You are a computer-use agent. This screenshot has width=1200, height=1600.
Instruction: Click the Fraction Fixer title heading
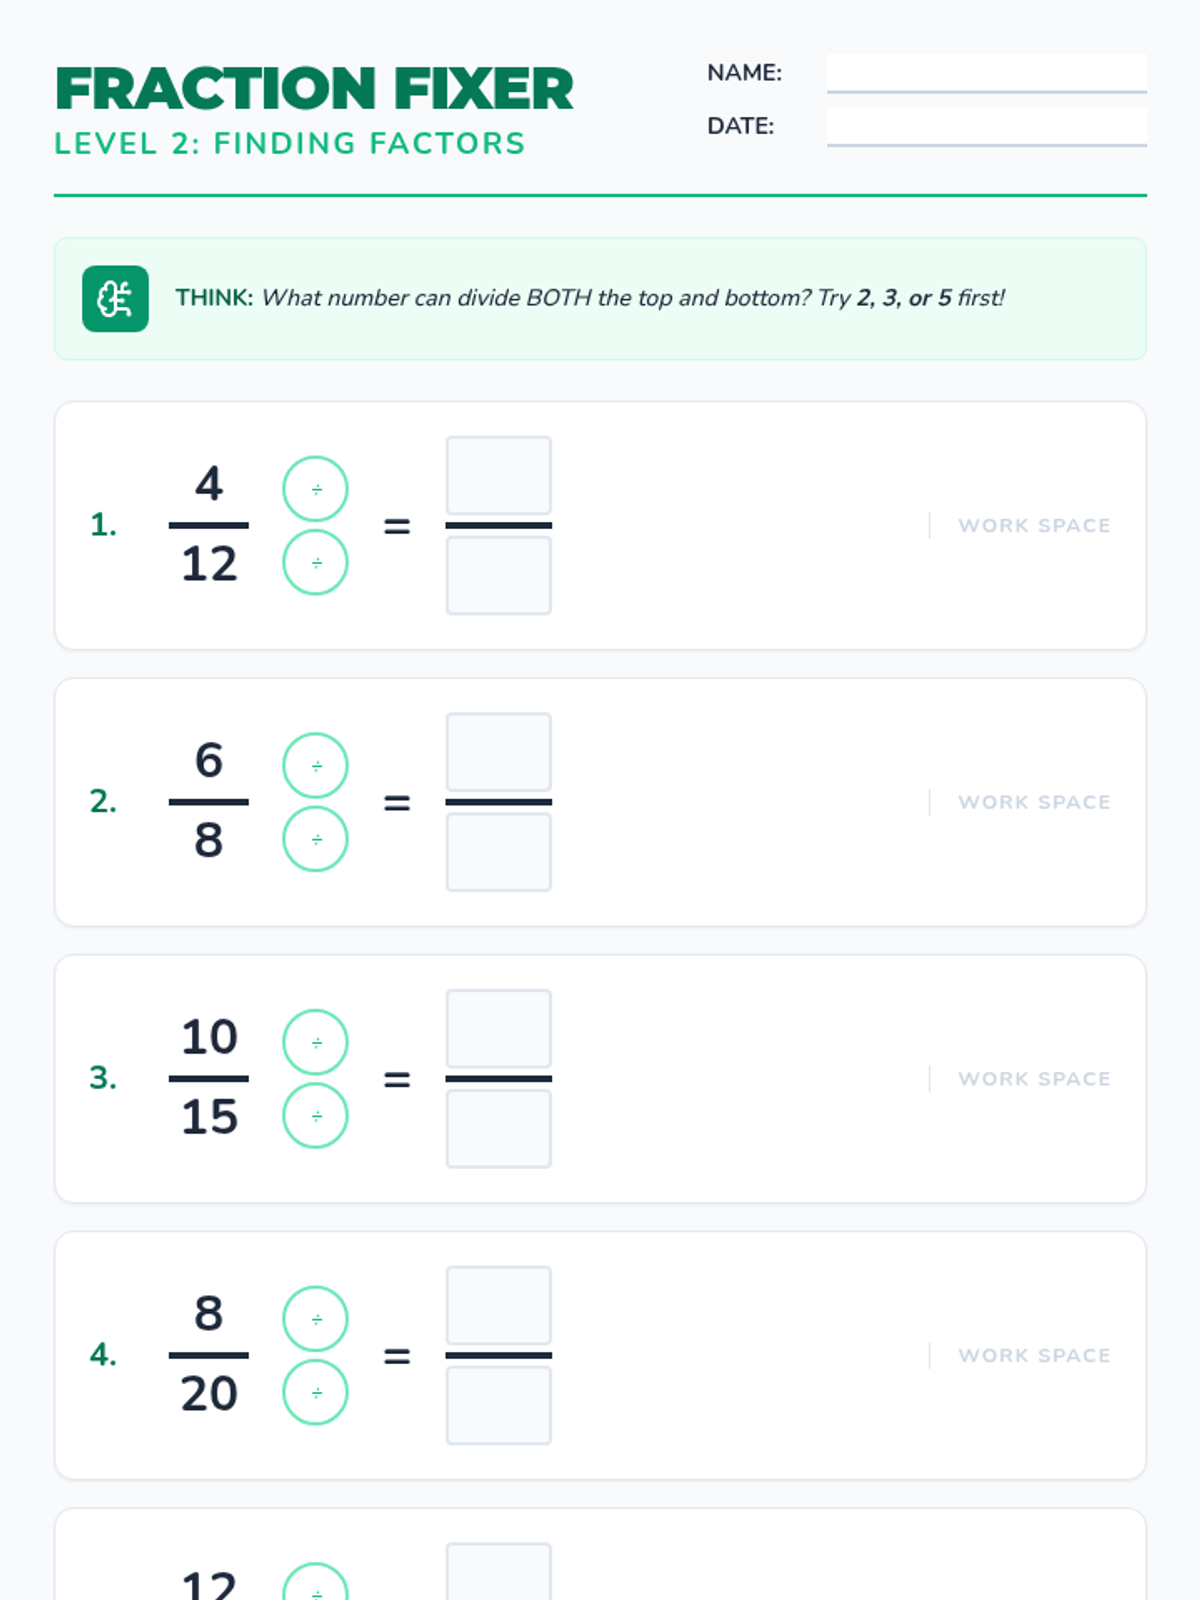coord(314,89)
